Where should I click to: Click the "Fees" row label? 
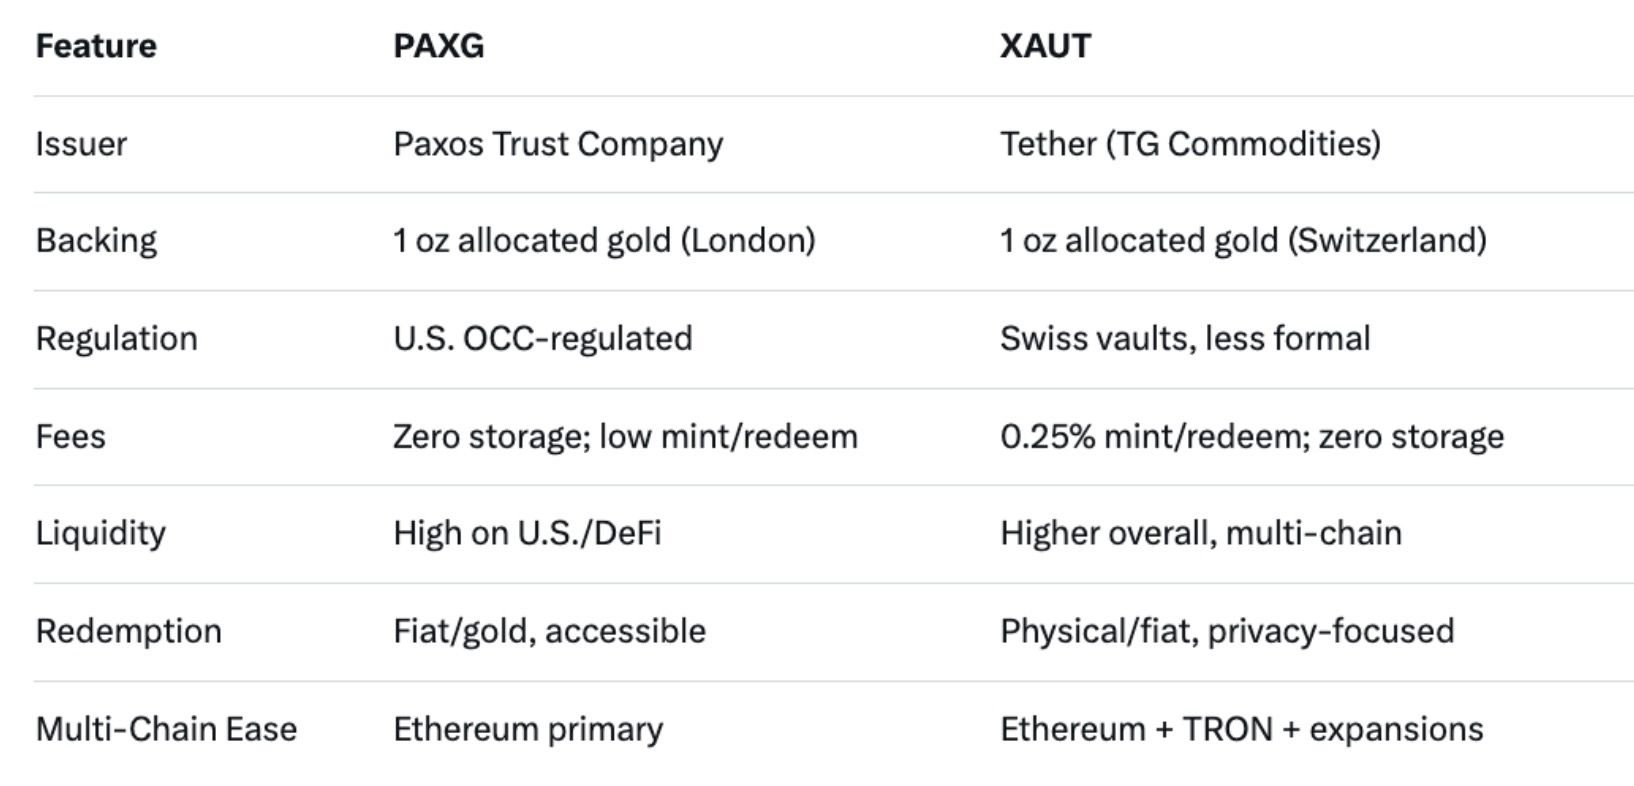70,437
